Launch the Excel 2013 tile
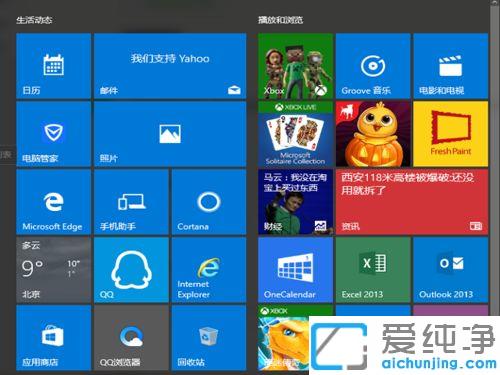The width and height of the screenshot is (500, 375). pyautogui.click(x=373, y=270)
